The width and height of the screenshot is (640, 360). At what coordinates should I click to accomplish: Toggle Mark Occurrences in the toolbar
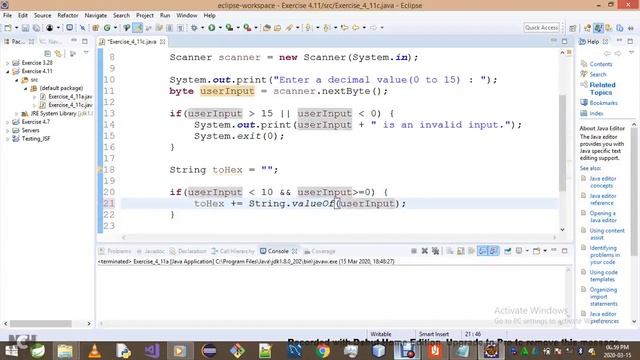pyautogui.click(x=138, y=28)
